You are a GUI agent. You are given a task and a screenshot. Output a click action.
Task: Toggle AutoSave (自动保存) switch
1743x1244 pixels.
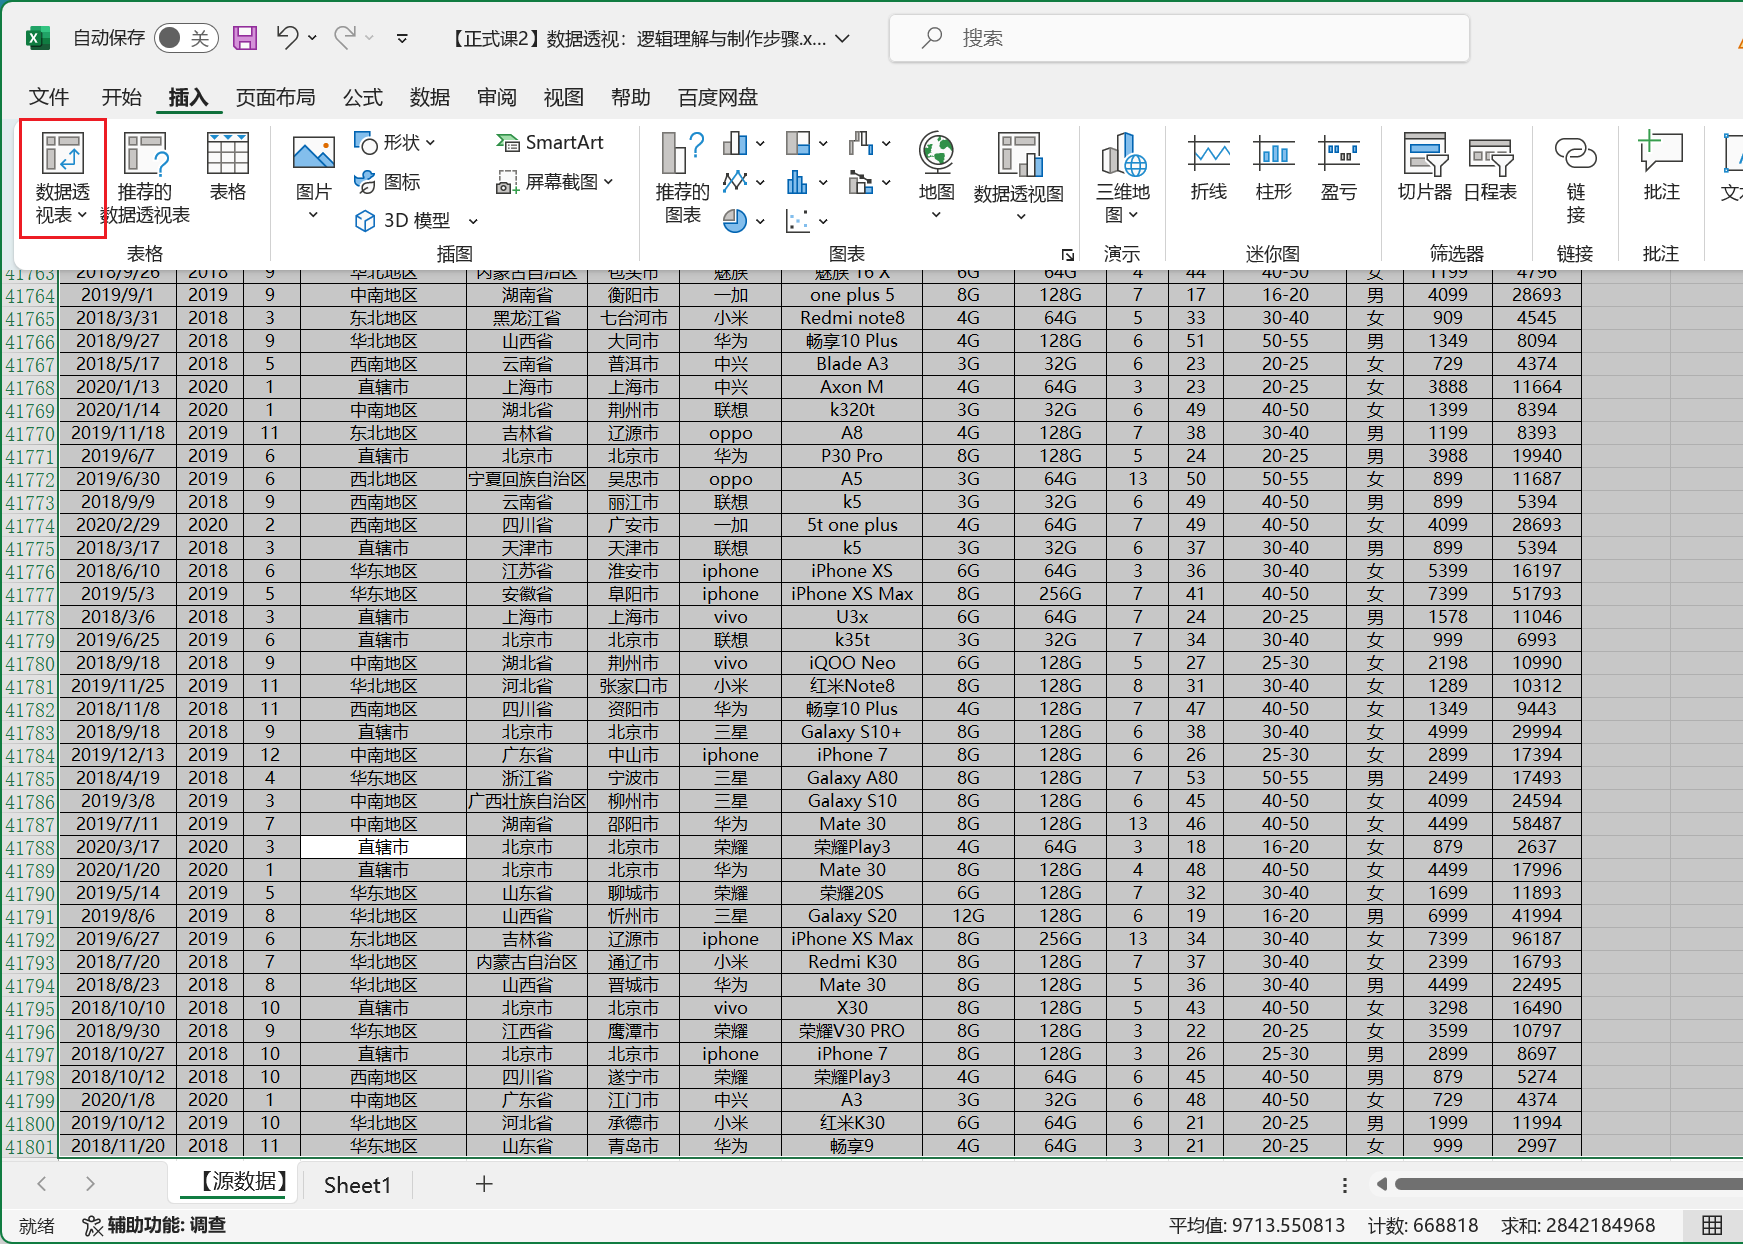(186, 38)
